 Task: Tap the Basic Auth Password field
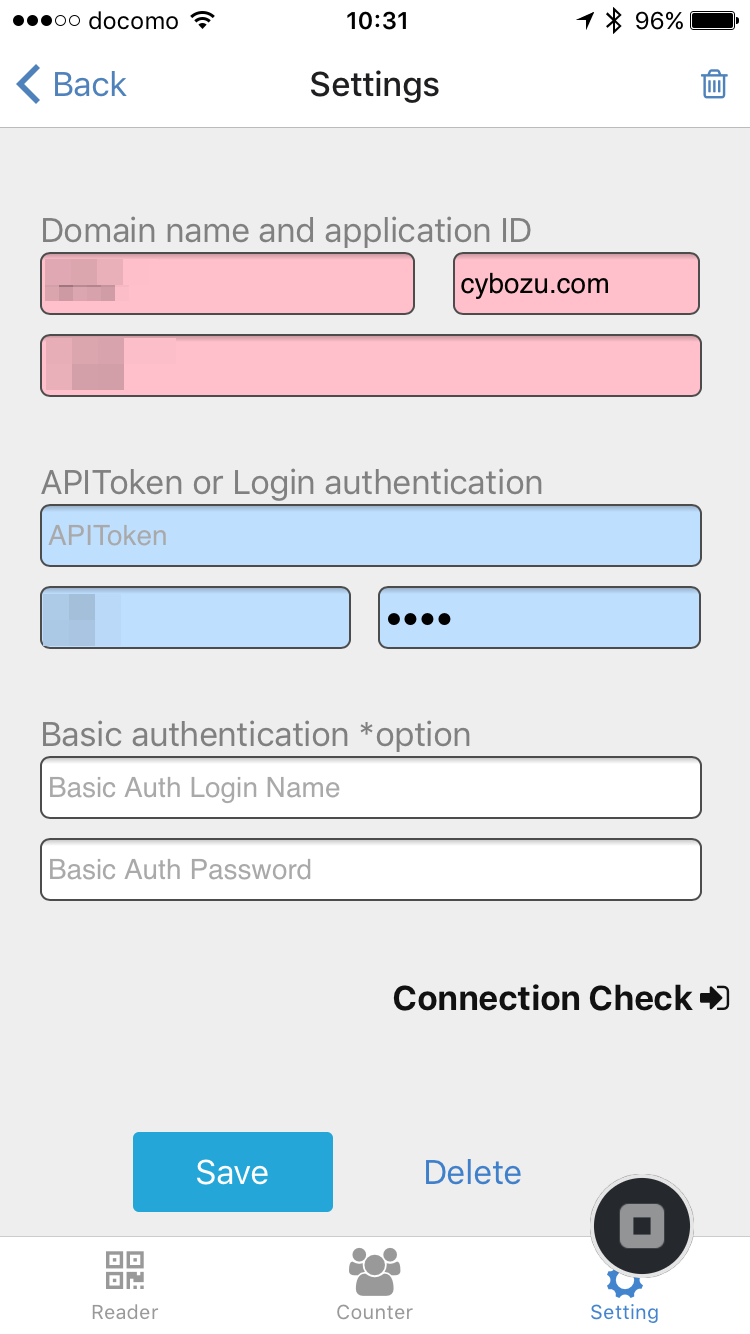(x=371, y=870)
